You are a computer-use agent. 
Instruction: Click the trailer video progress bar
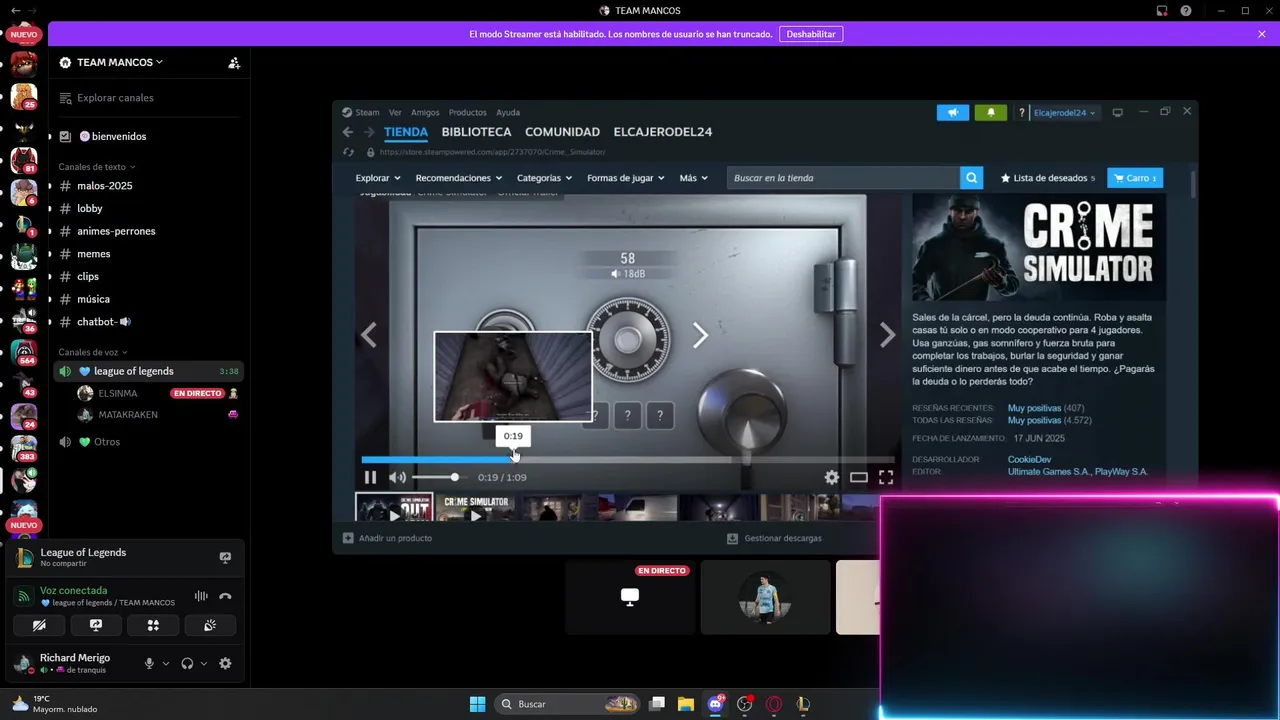(627, 459)
